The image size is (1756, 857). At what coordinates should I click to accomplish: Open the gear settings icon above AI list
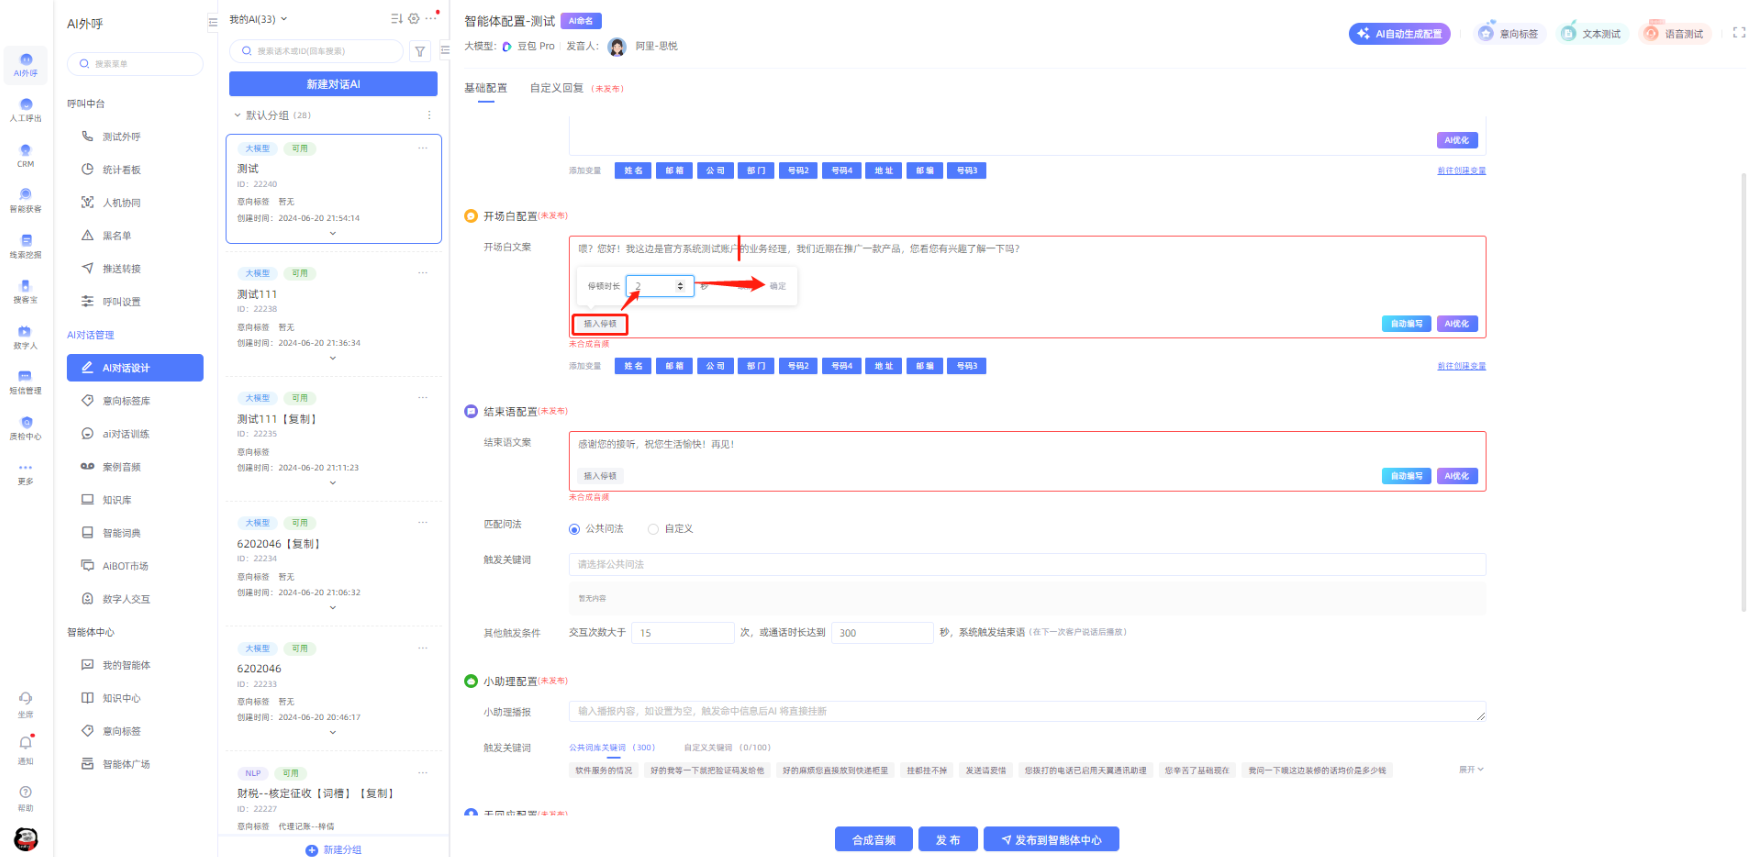[x=414, y=19]
